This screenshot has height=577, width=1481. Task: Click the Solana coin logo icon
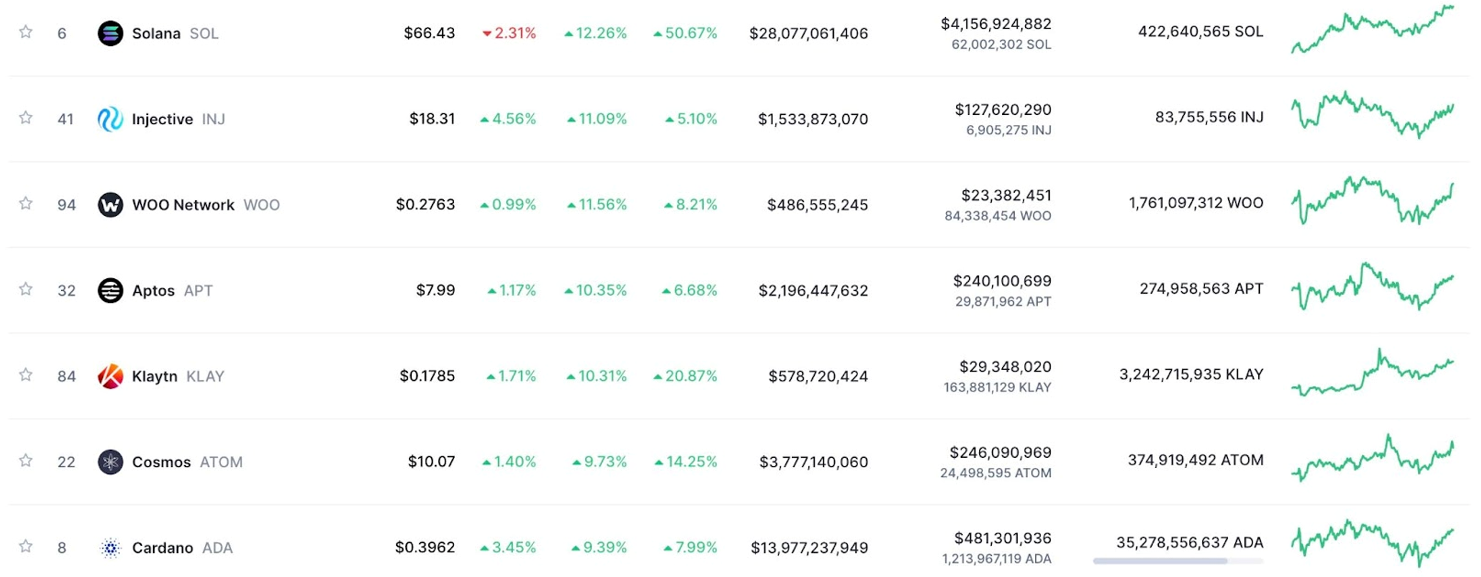[110, 33]
